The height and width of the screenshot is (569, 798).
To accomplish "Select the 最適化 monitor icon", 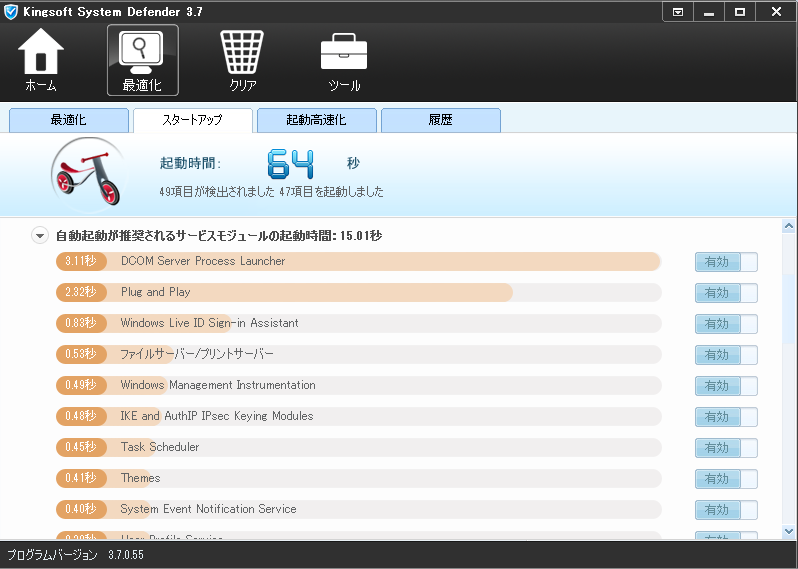I will [x=142, y=52].
